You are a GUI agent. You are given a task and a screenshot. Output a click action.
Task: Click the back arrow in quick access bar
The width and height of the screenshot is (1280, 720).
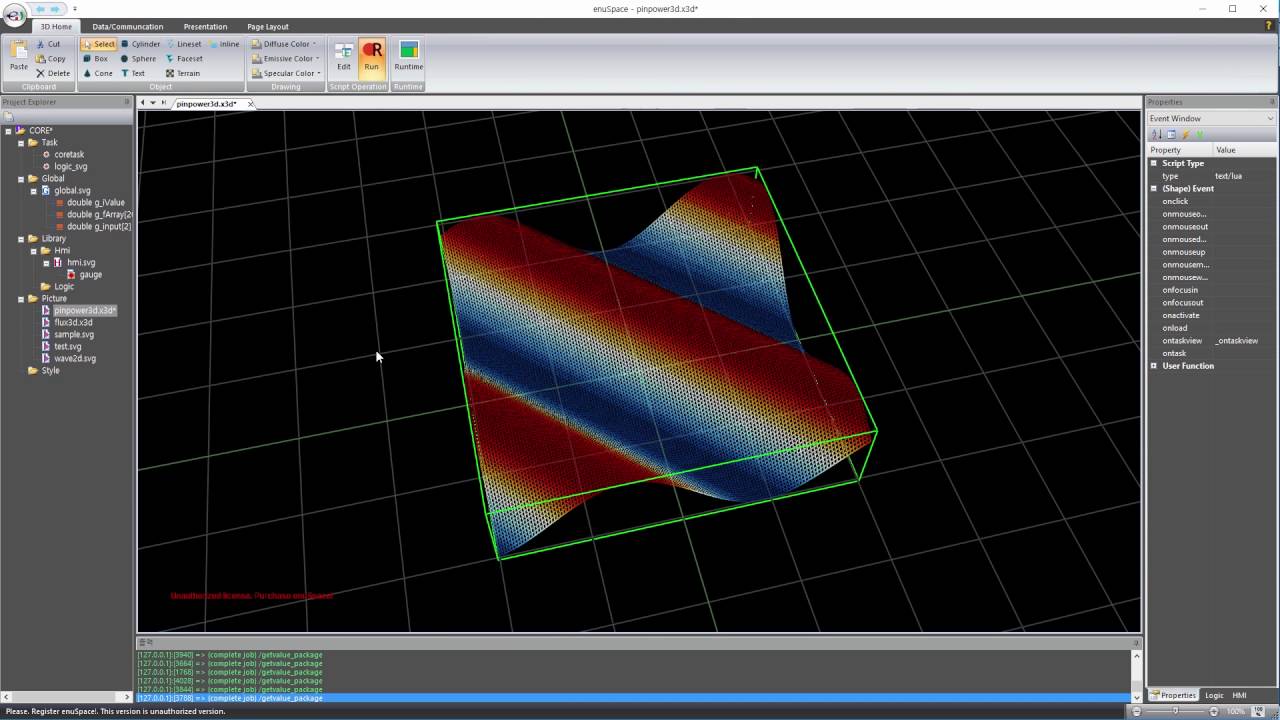coord(40,9)
